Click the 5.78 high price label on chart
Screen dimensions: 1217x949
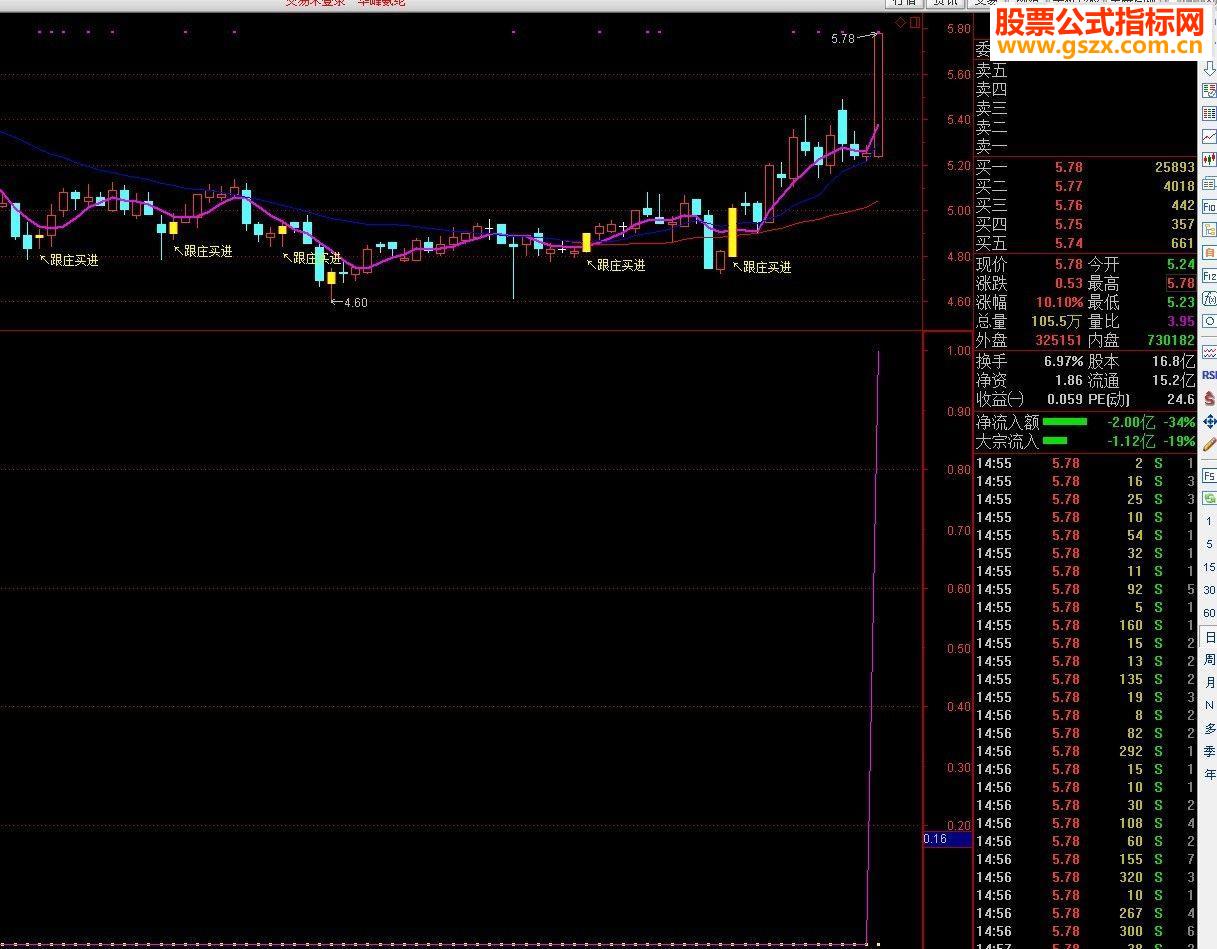(x=842, y=39)
